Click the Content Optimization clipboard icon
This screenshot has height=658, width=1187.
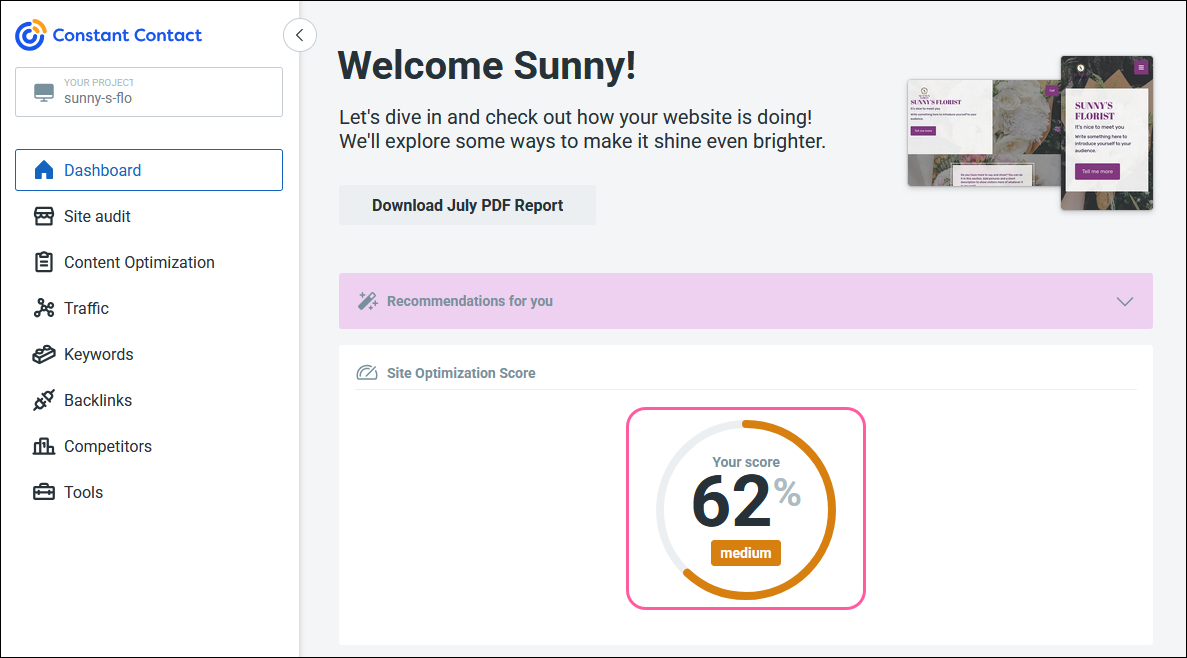[44, 262]
